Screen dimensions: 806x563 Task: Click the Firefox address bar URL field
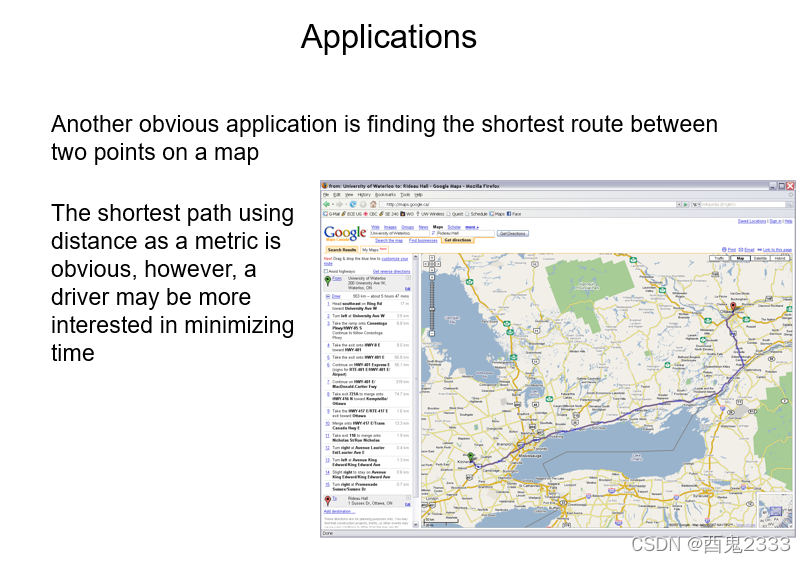[x=528, y=204]
